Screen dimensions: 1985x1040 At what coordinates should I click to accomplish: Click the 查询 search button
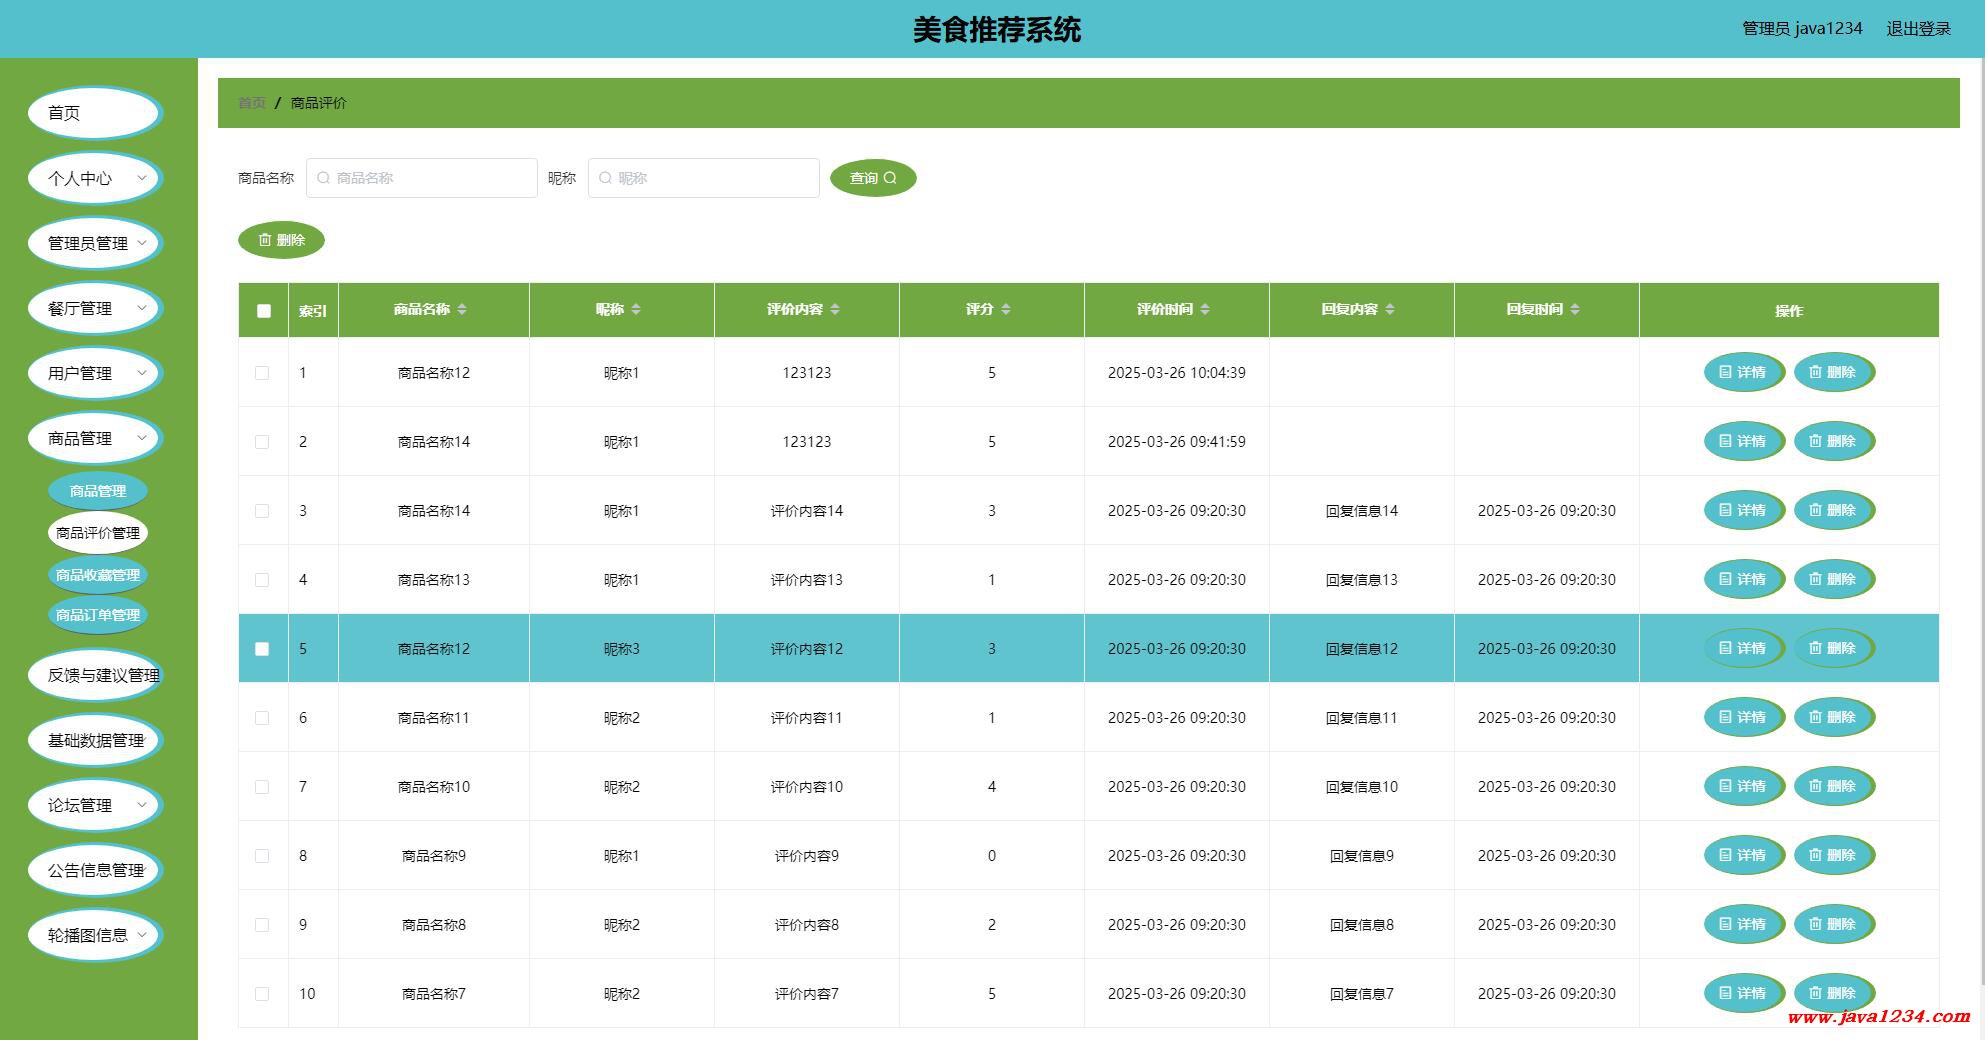[x=873, y=178]
